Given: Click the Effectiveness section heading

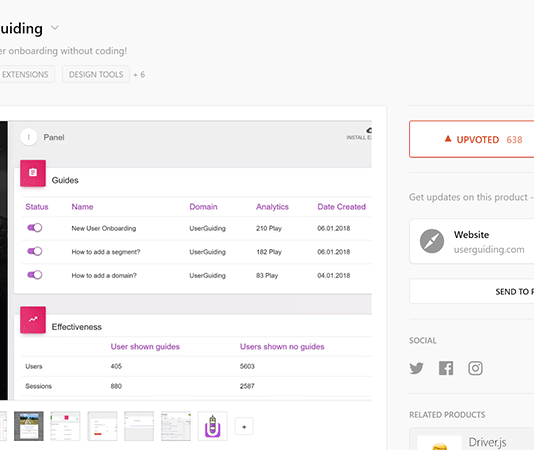Looking at the screenshot, I should [x=77, y=327].
